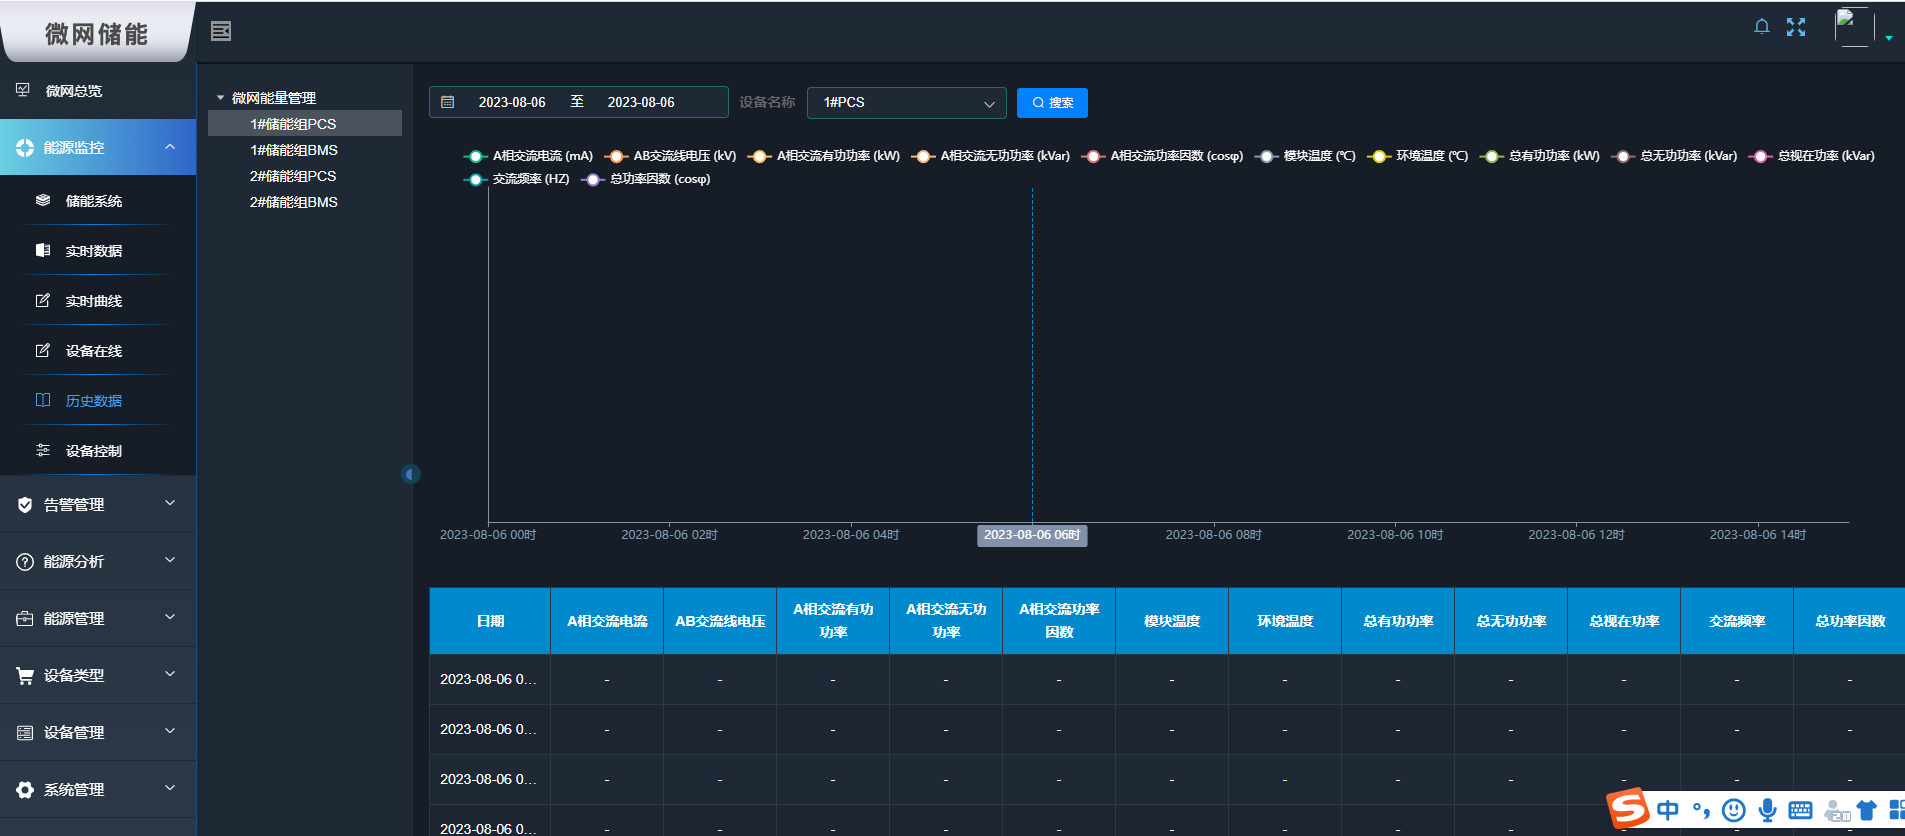
Task: Click the 能源分析 question-circle icon
Action: coord(25,562)
